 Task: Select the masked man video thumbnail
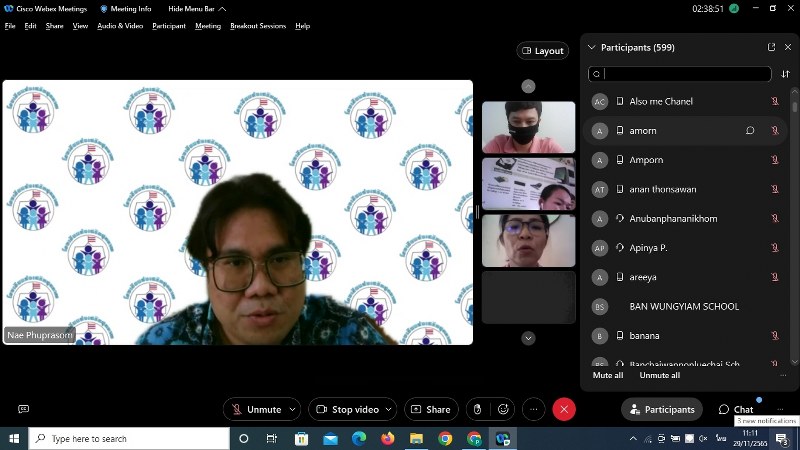(x=529, y=127)
